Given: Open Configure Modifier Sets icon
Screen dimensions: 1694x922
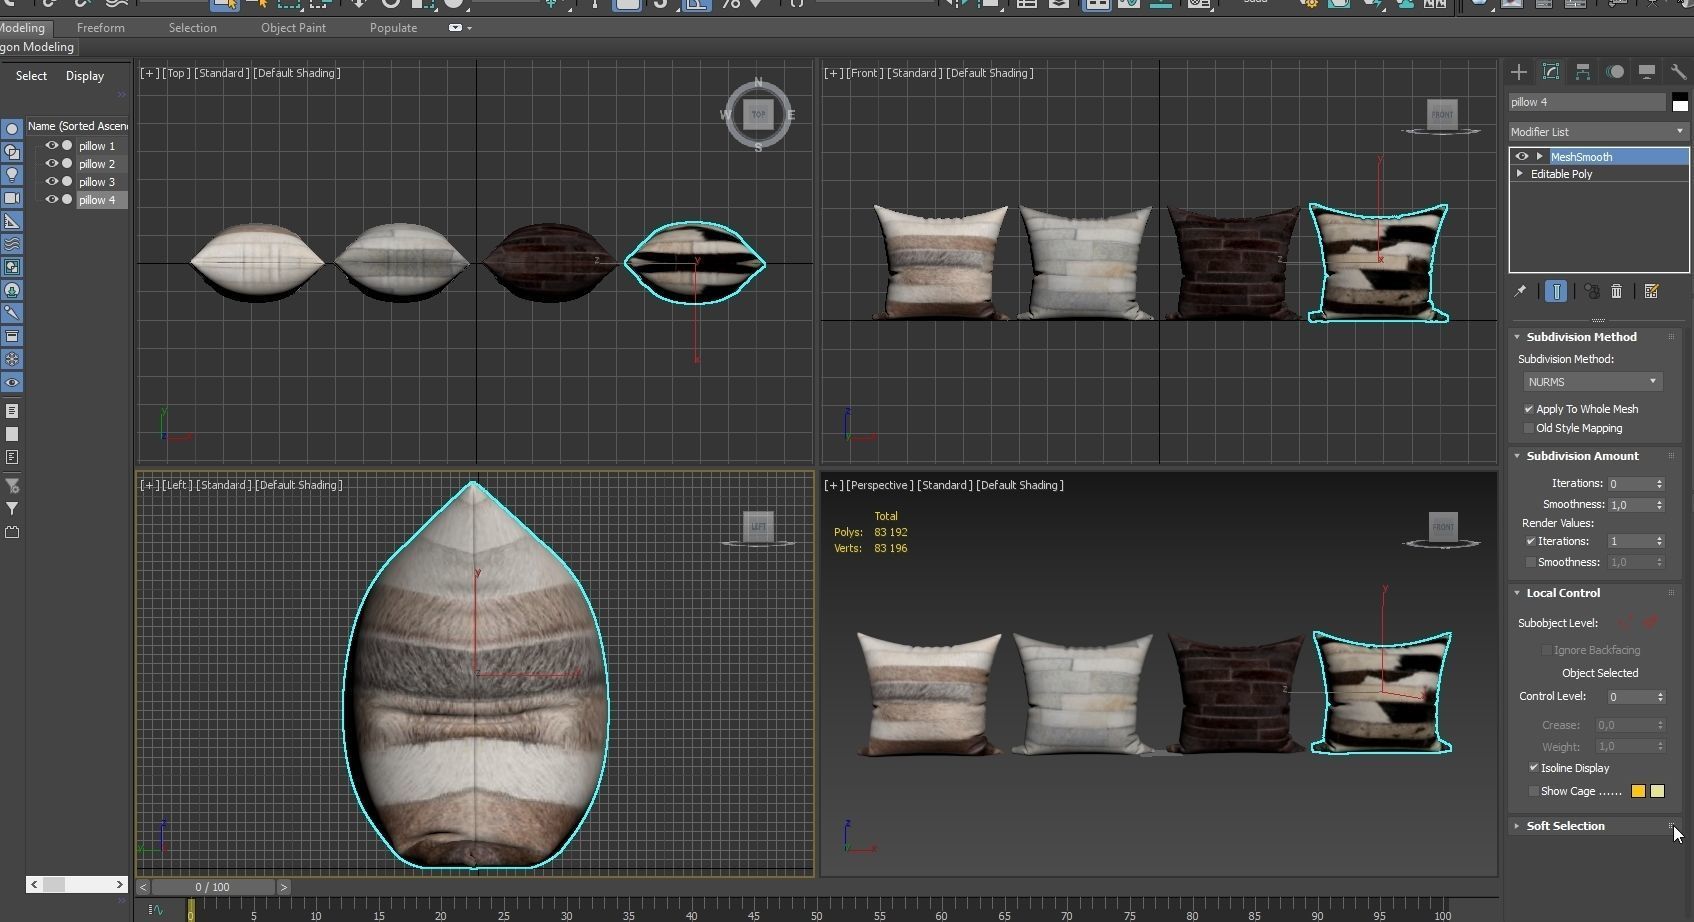Looking at the screenshot, I should tap(1651, 291).
